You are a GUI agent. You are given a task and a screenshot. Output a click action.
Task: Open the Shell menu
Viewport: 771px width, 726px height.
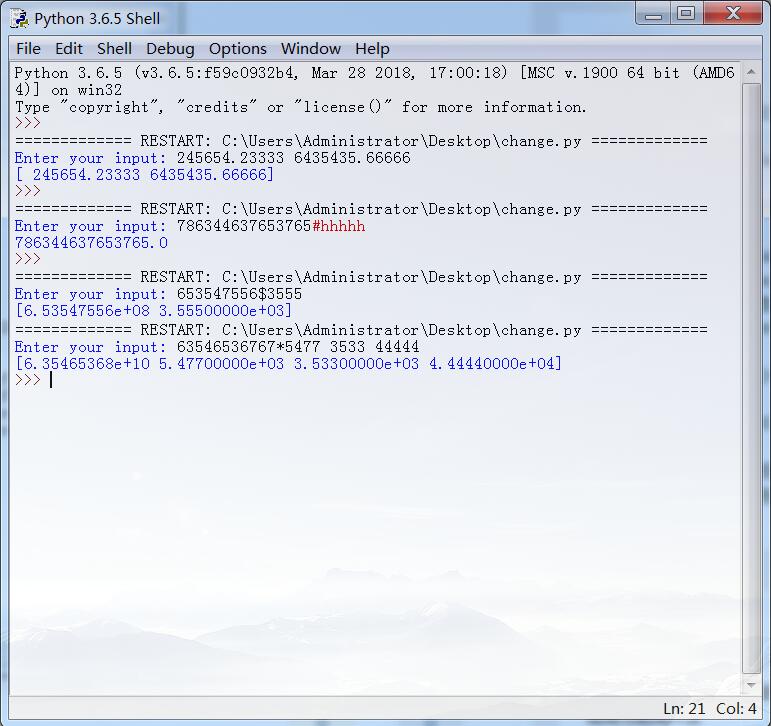pos(114,49)
